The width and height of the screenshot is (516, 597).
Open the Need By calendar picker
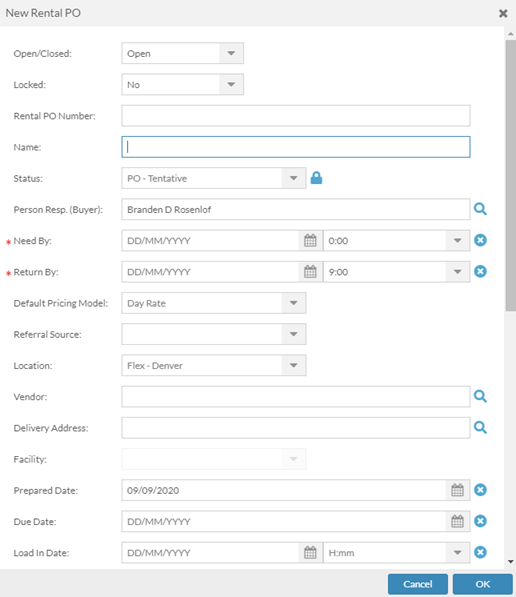coord(310,241)
